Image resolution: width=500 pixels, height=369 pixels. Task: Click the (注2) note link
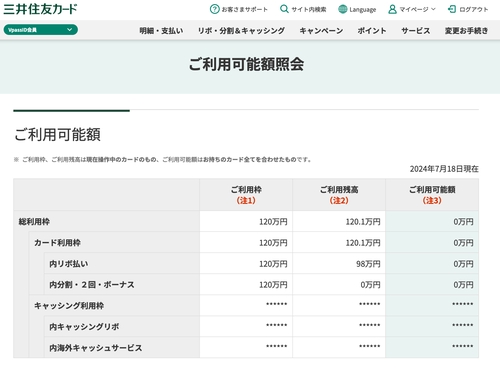pyautogui.click(x=339, y=200)
